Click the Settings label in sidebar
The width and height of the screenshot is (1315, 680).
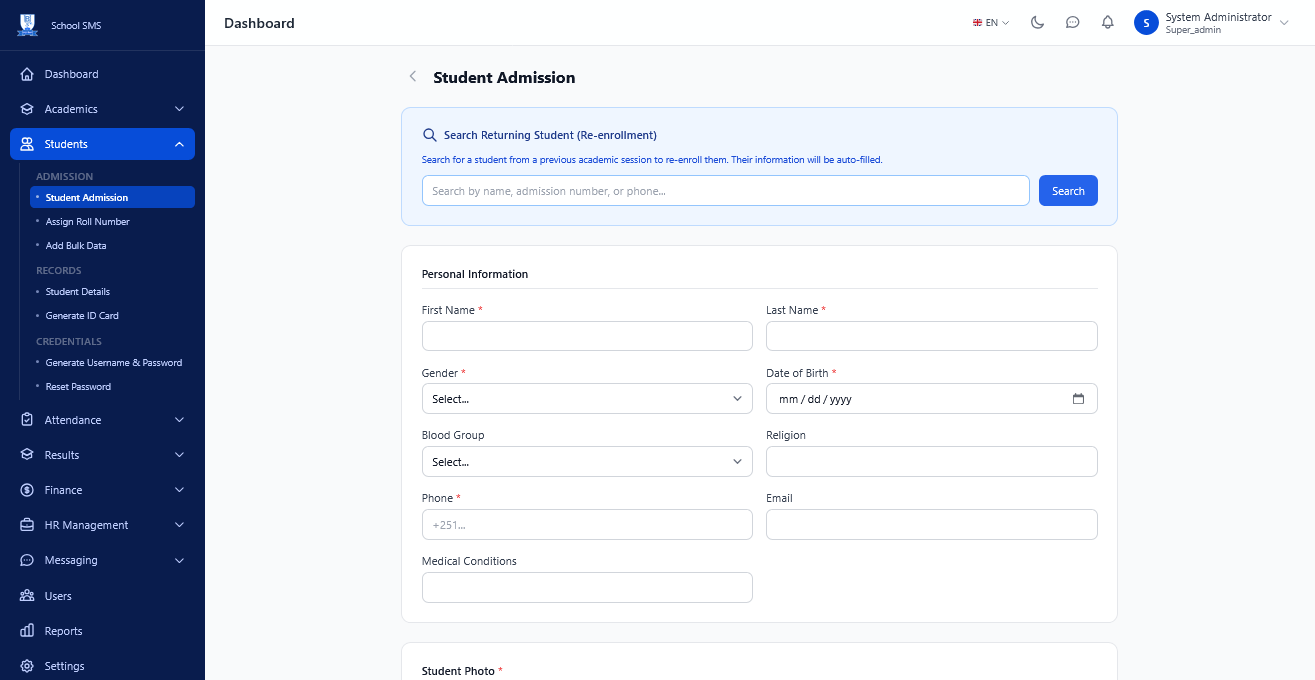(x=64, y=666)
